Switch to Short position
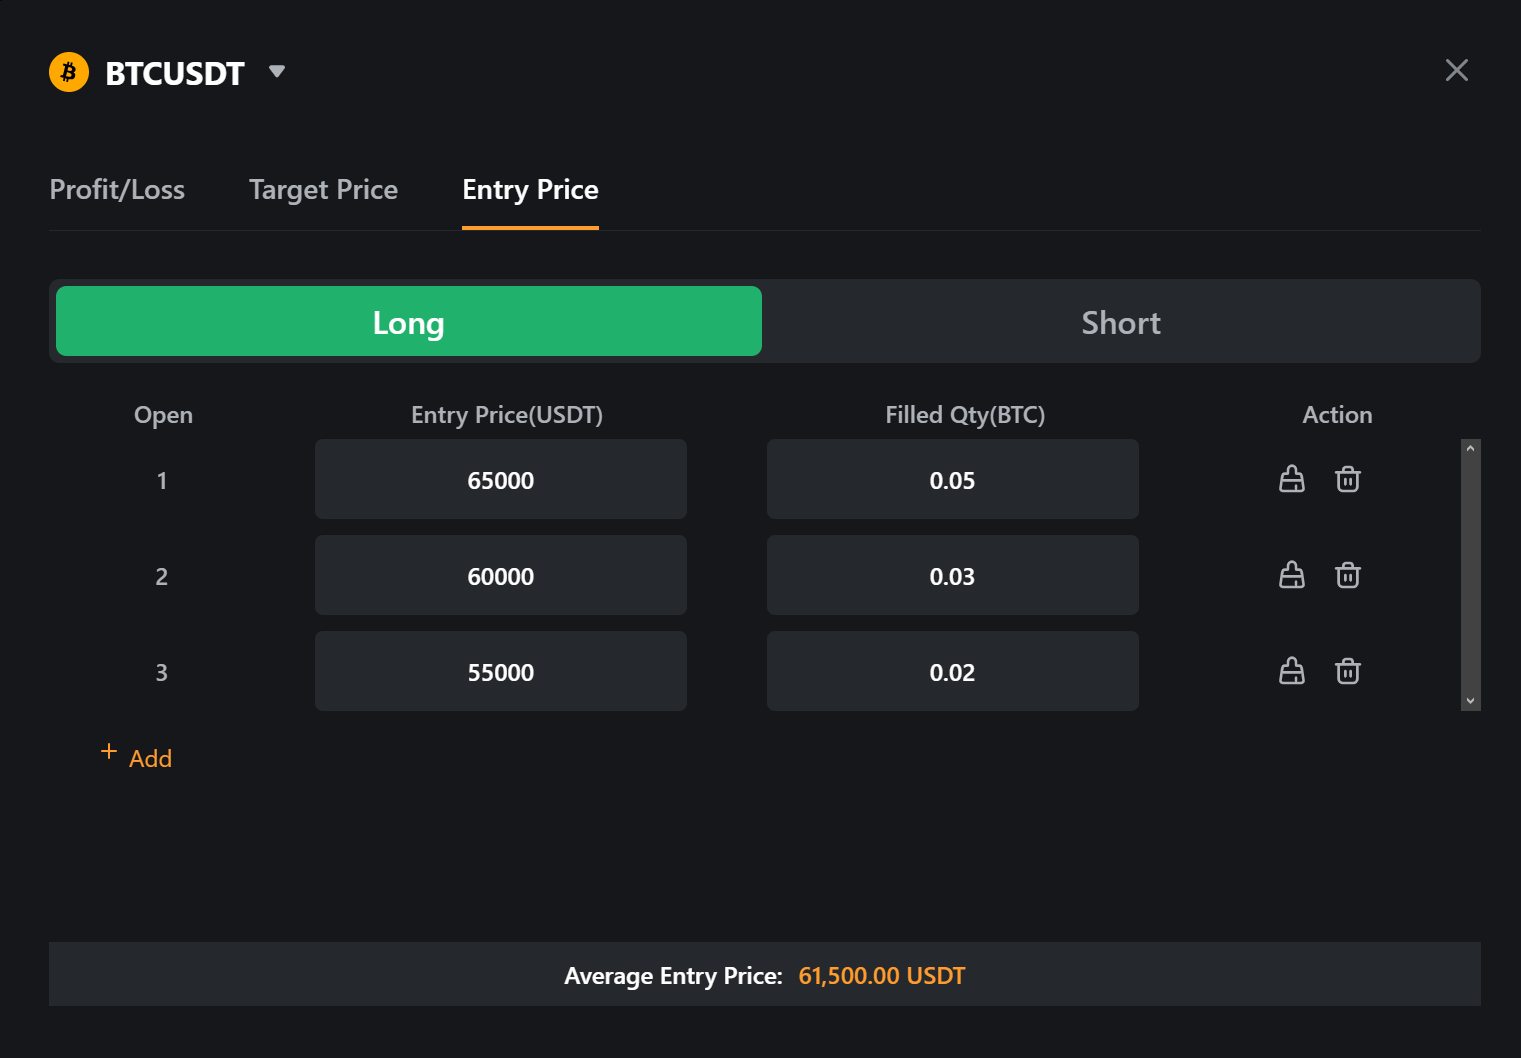The image size is (1521, 1058). tap(1120, 322)
